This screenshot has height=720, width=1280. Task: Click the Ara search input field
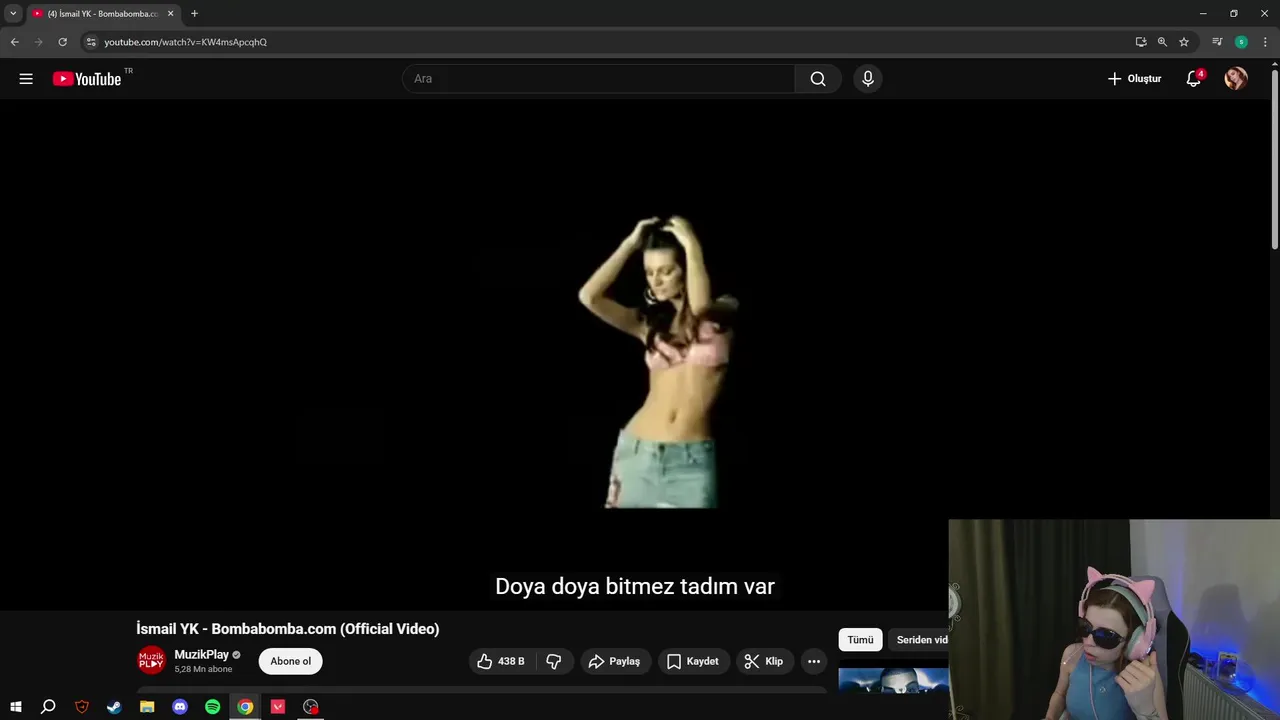pyautogui.click(x=598, y=79)
